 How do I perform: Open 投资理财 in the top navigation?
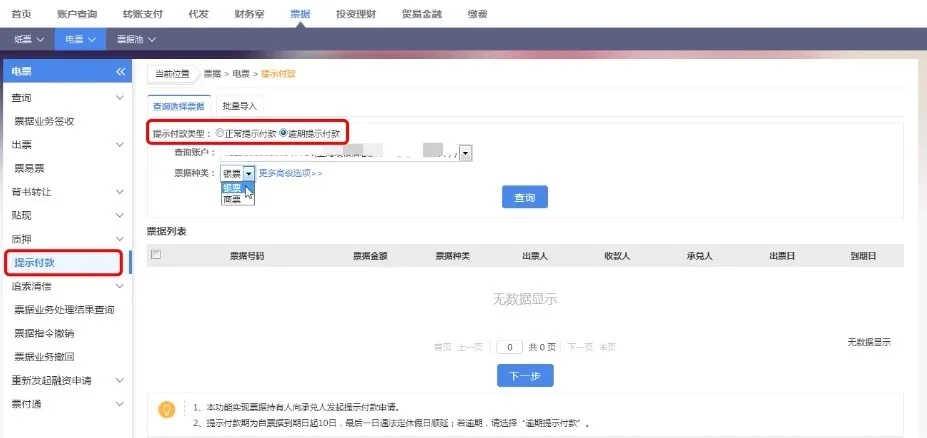[x=356, y=14]
